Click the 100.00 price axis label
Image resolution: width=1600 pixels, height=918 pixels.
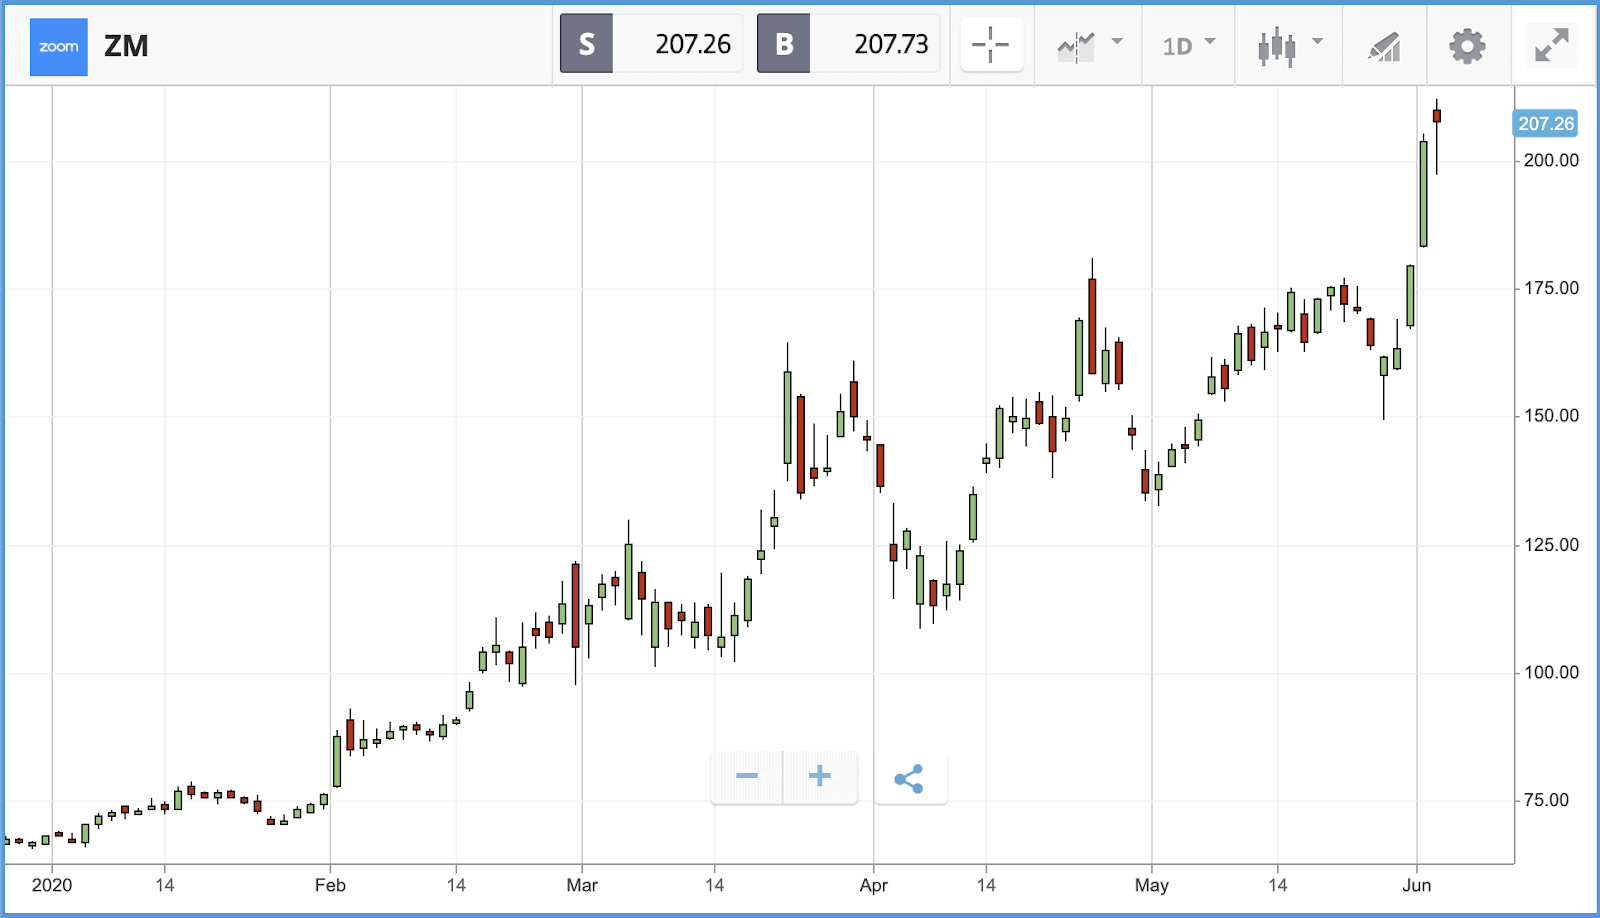tap(1551, 673)
